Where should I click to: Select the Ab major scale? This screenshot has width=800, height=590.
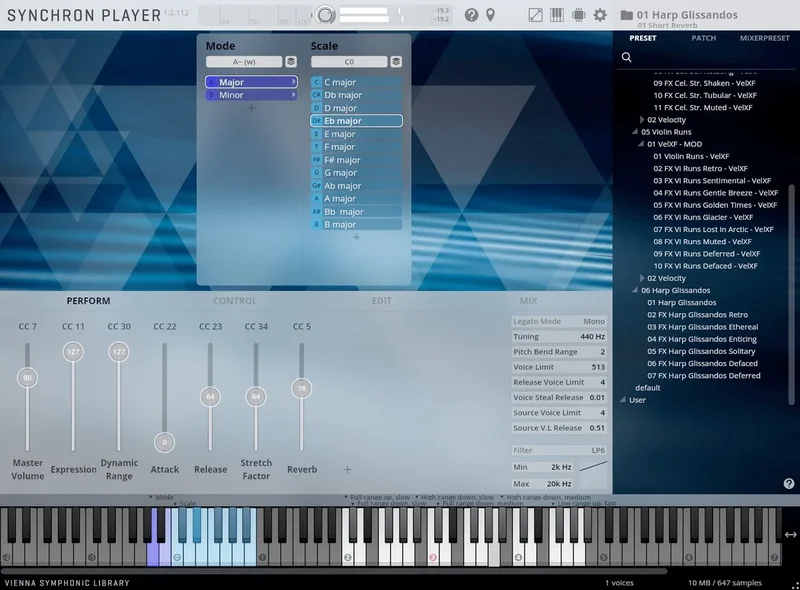point(357,186)
